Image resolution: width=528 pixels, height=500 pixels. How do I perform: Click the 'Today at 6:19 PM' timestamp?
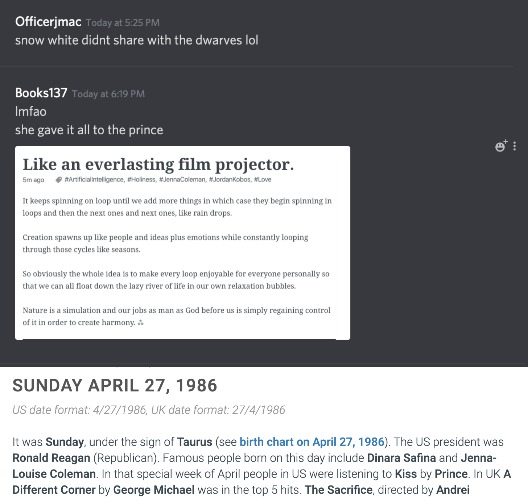point(108,94)
